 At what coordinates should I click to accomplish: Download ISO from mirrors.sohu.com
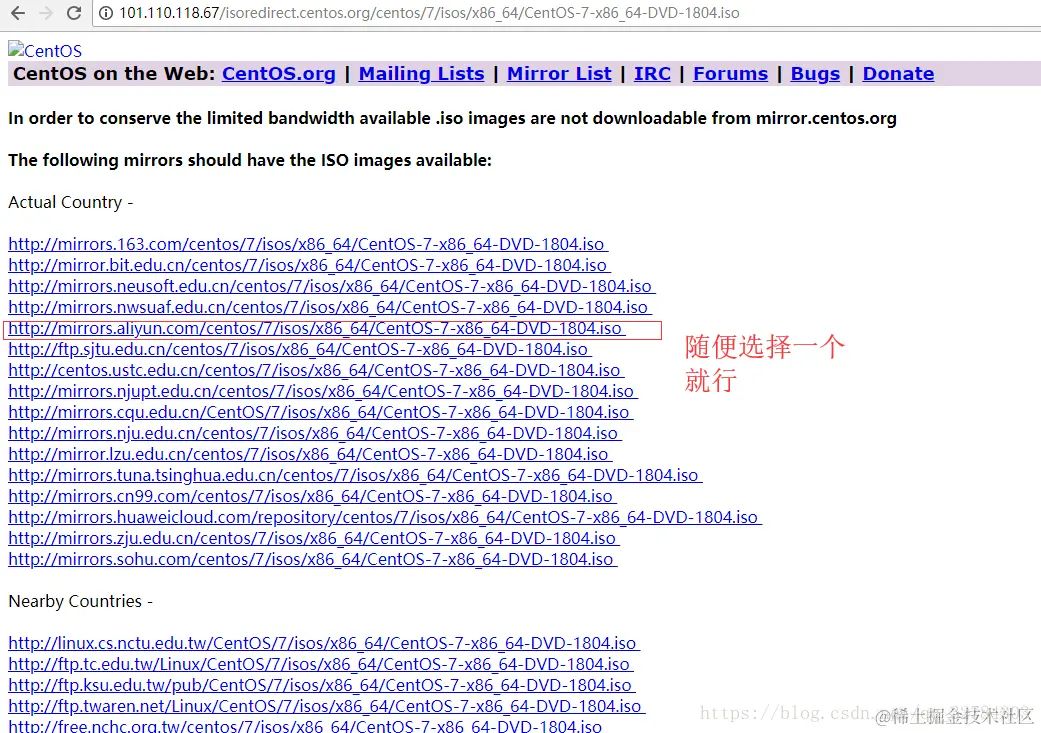point(313,559)
